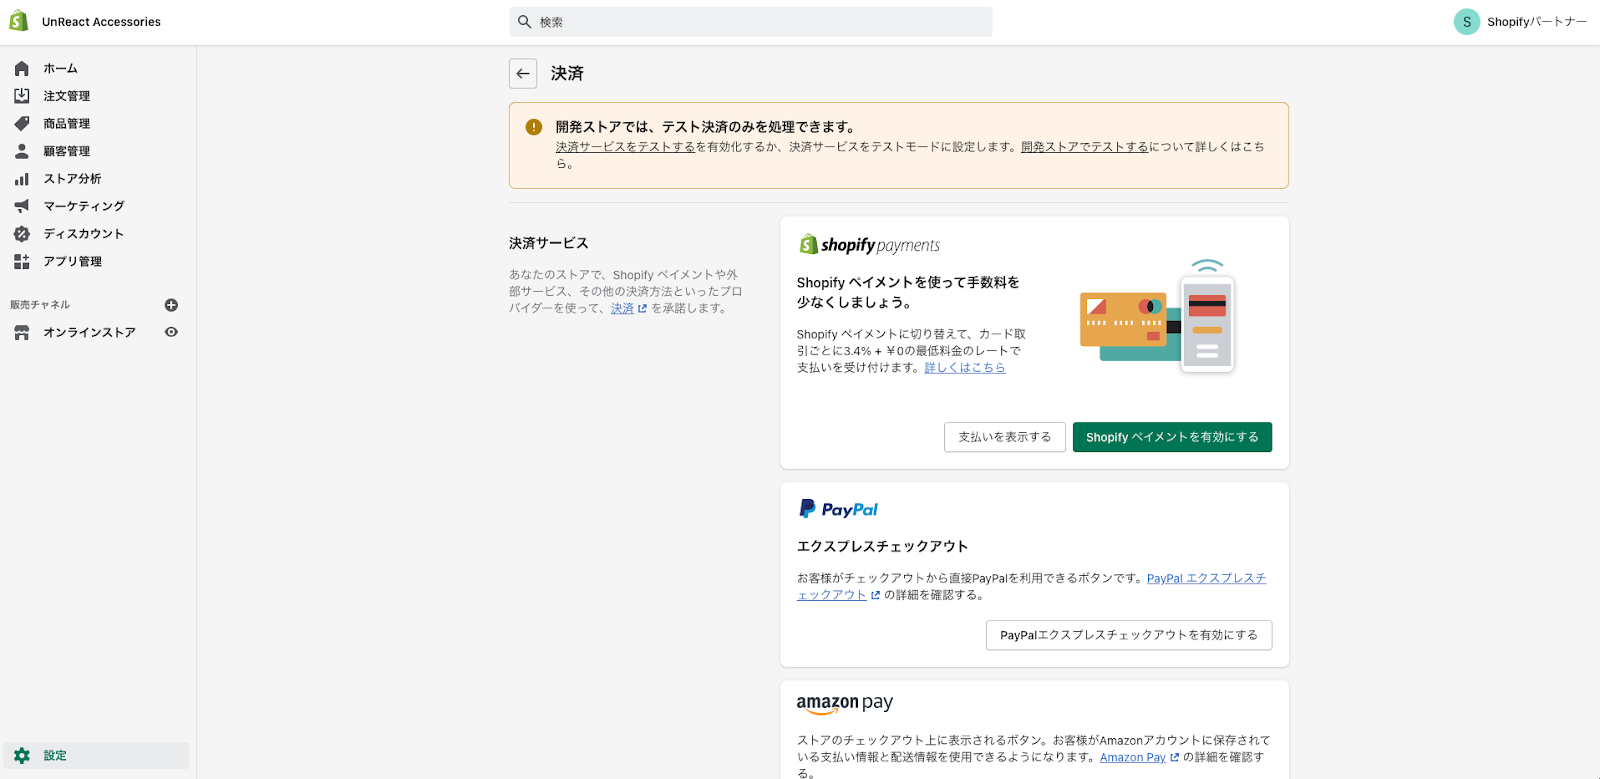This screenshot has width=1600, height=779.
Task: Open ディスカウント in the sidebar
Action: click(x=84, y=234)
